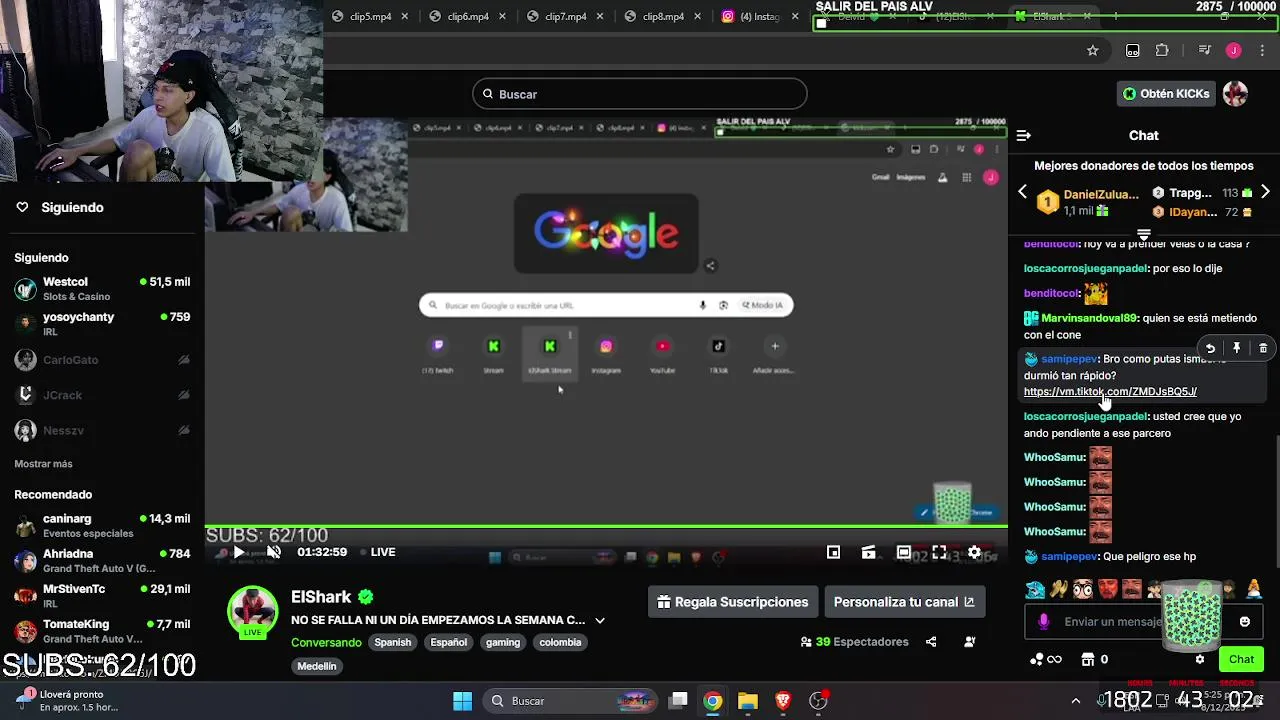Select the Medellín tag
This screenshot has width=1280, height=720.
(x=317, y=666)
